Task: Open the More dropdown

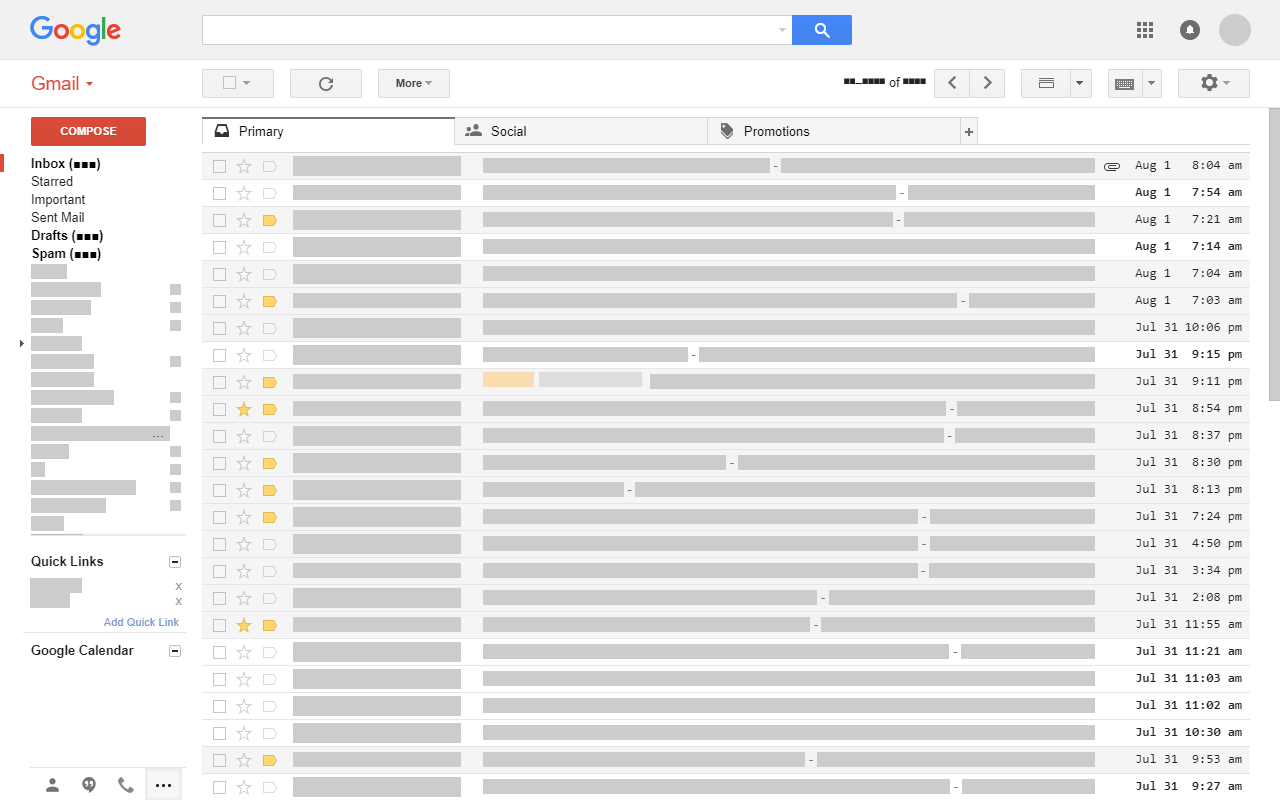Action: tap(413, 83)
